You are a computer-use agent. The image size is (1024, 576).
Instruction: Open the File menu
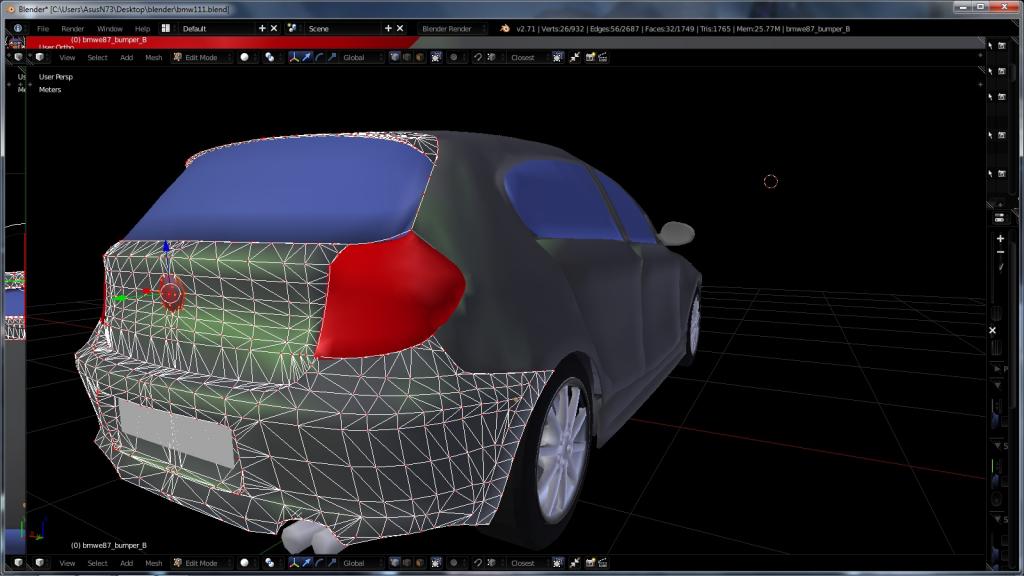42,29
